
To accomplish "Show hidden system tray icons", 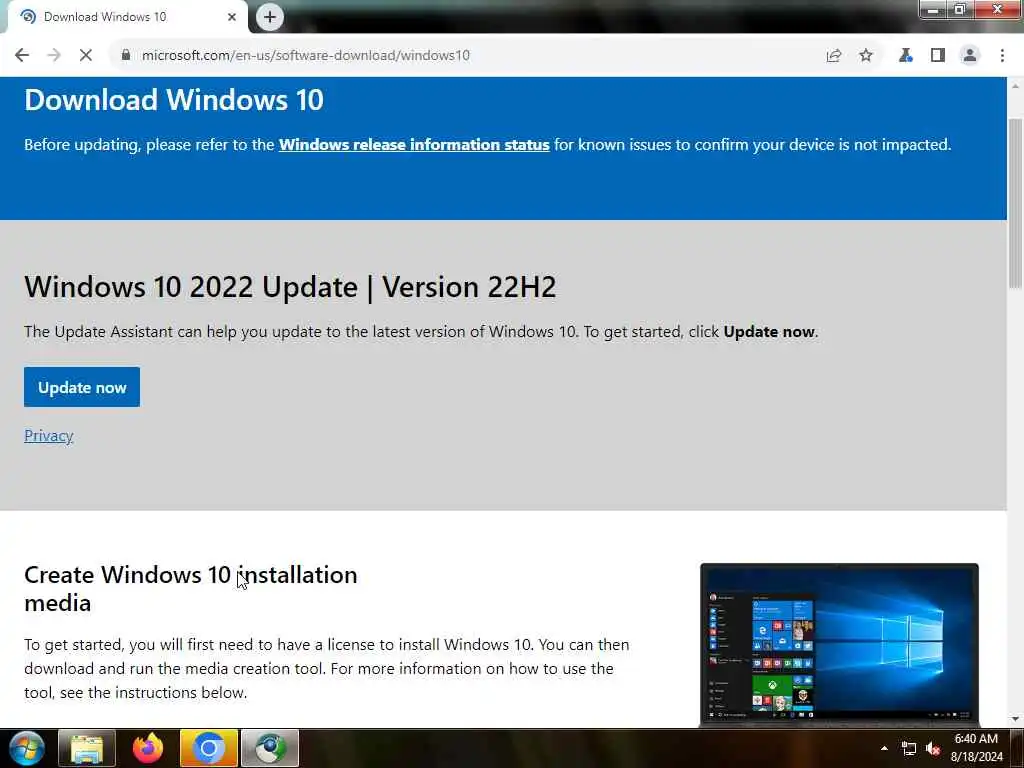I will [884, 748].
